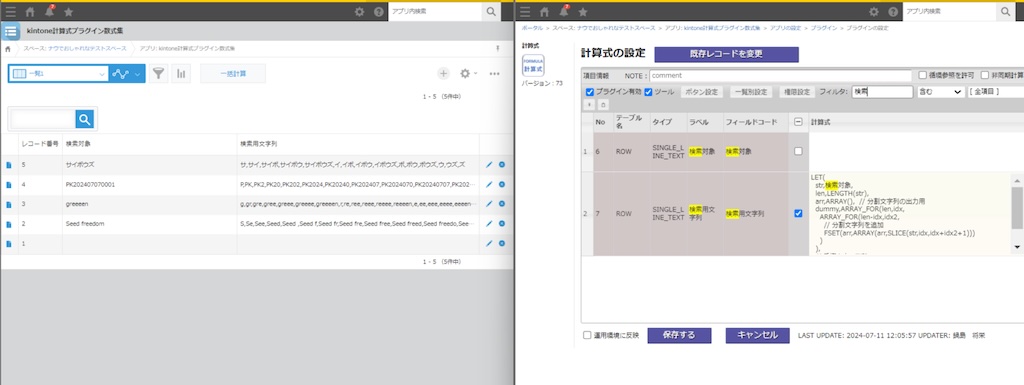The image size is (1024, 385).
Task: Click 既存レコードを変更 button
Action: (726, 54)
